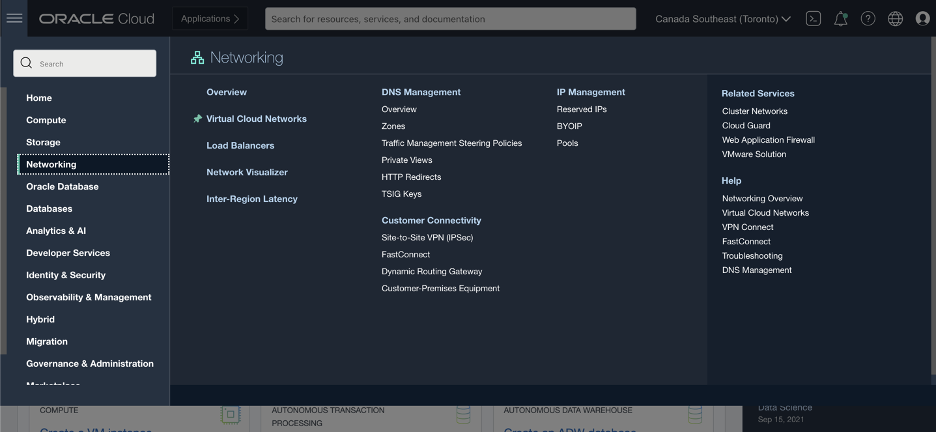The width and height of the screenshot is (936, 432).
Task: Open the Cloud Shell developer tools icon
Action: point(813,18)
